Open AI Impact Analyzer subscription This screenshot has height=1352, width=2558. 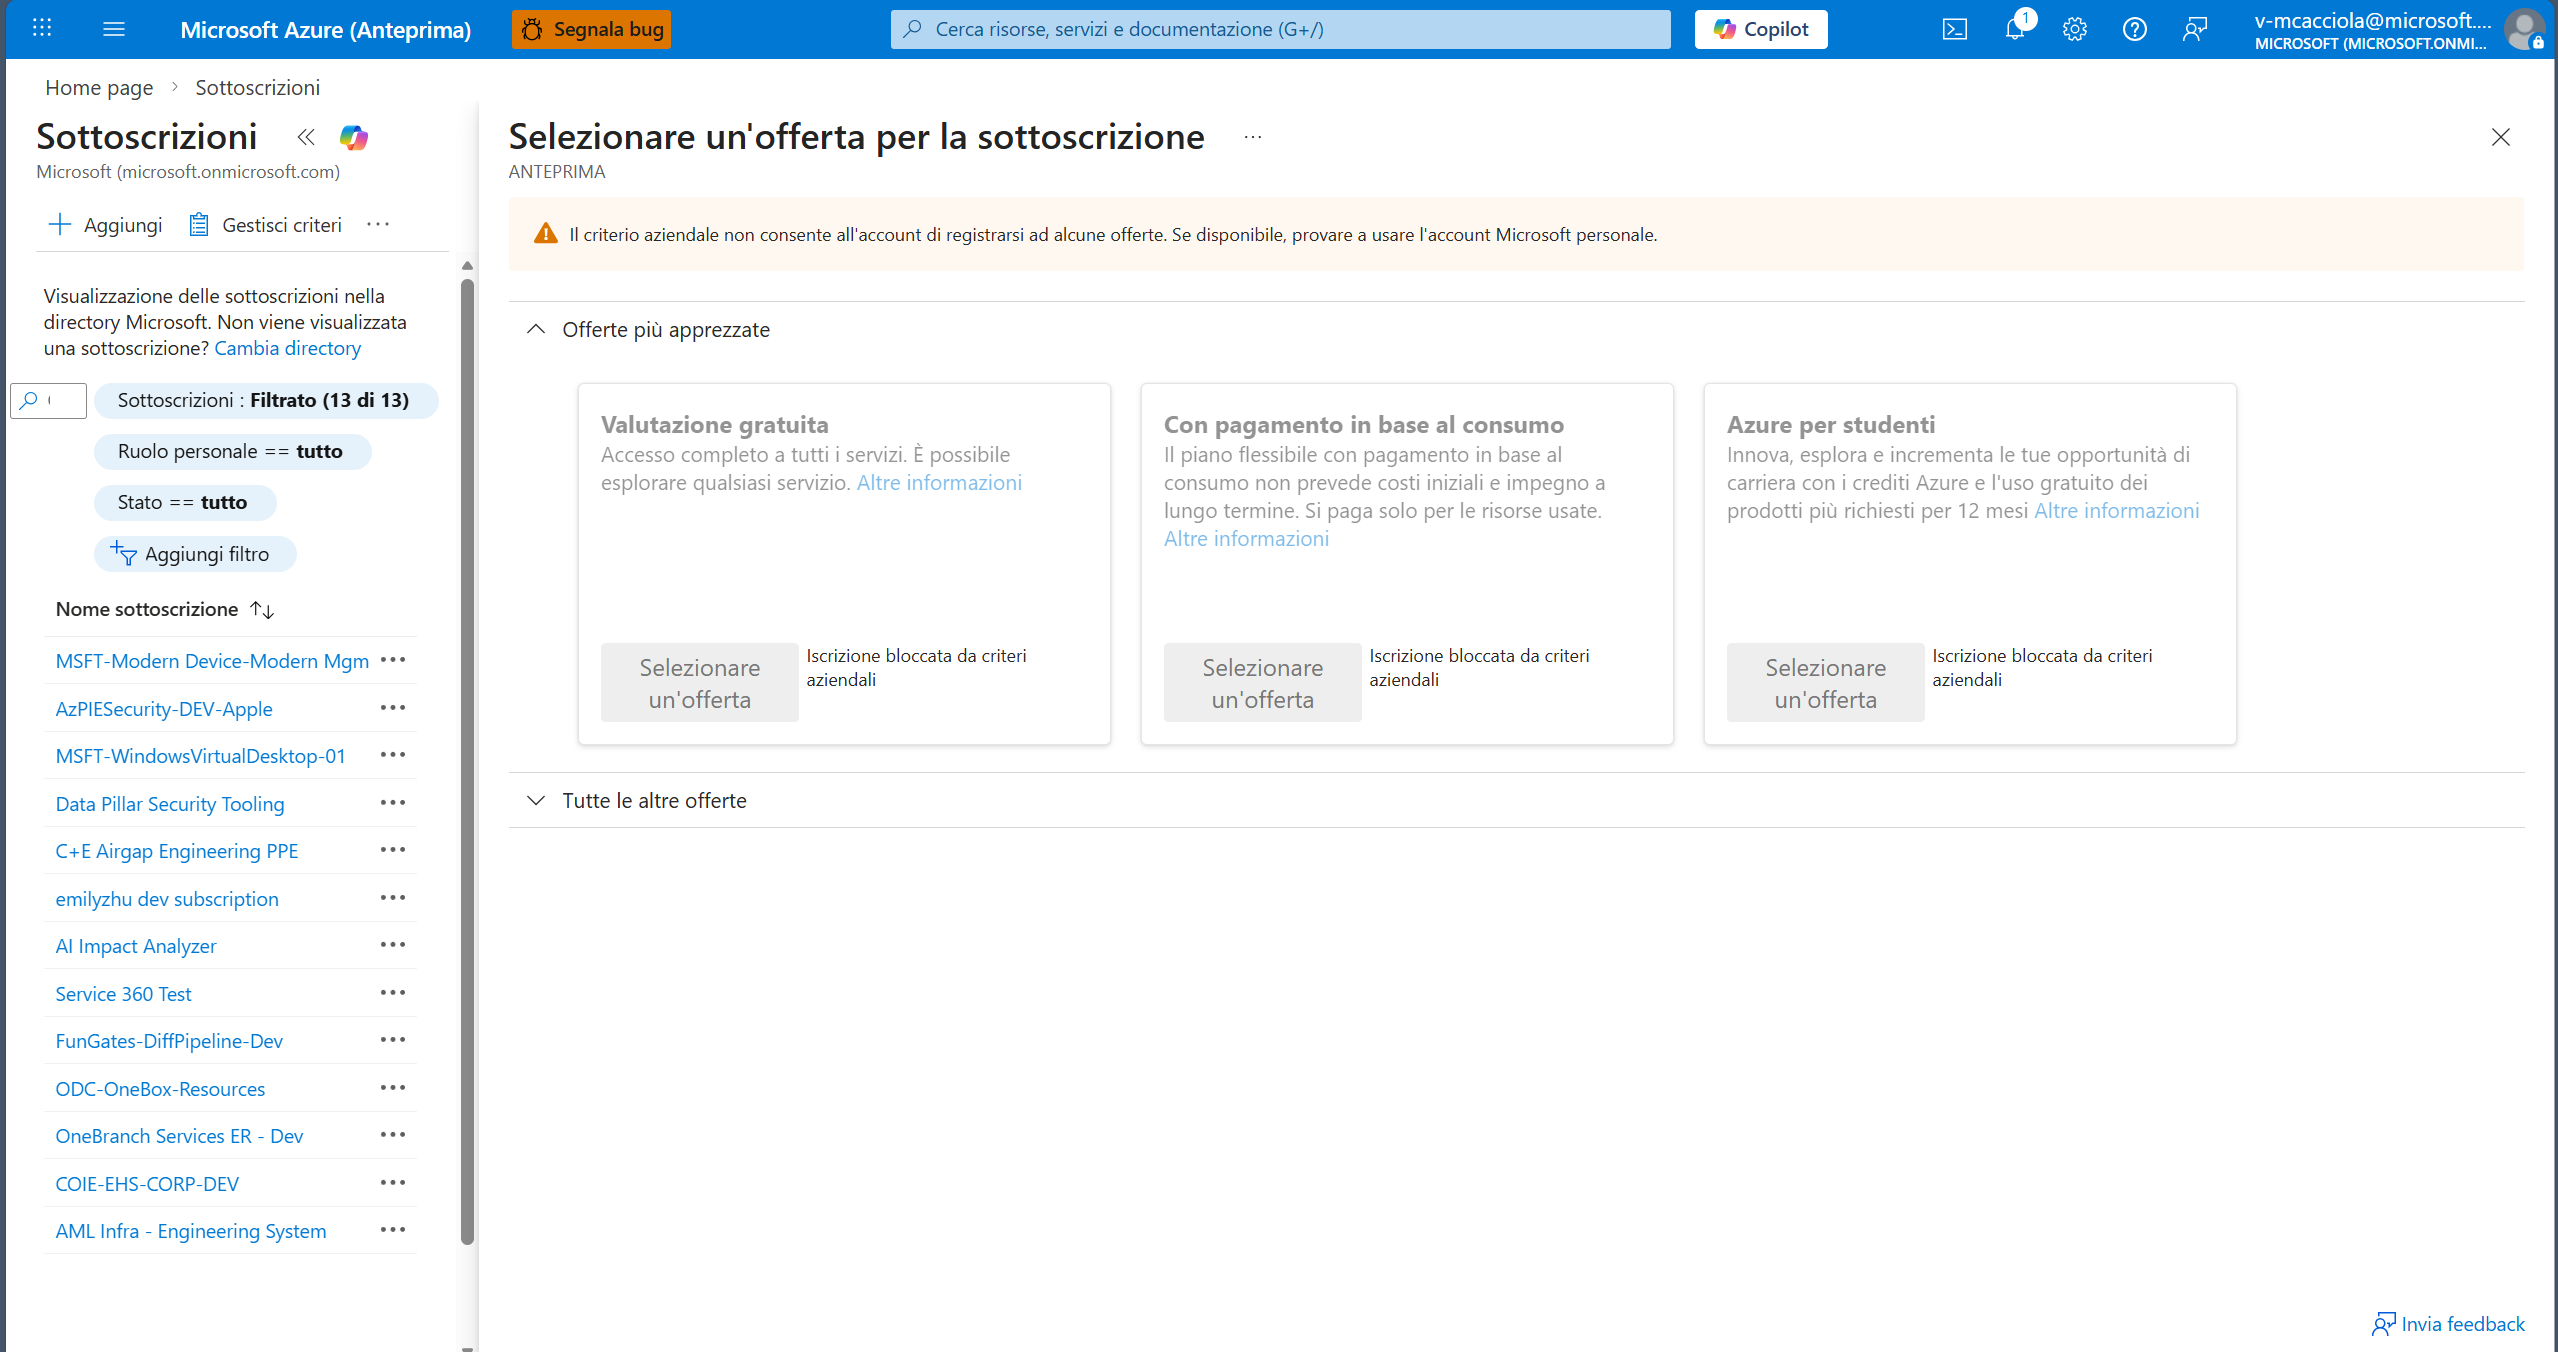click(x=136, y=946)
